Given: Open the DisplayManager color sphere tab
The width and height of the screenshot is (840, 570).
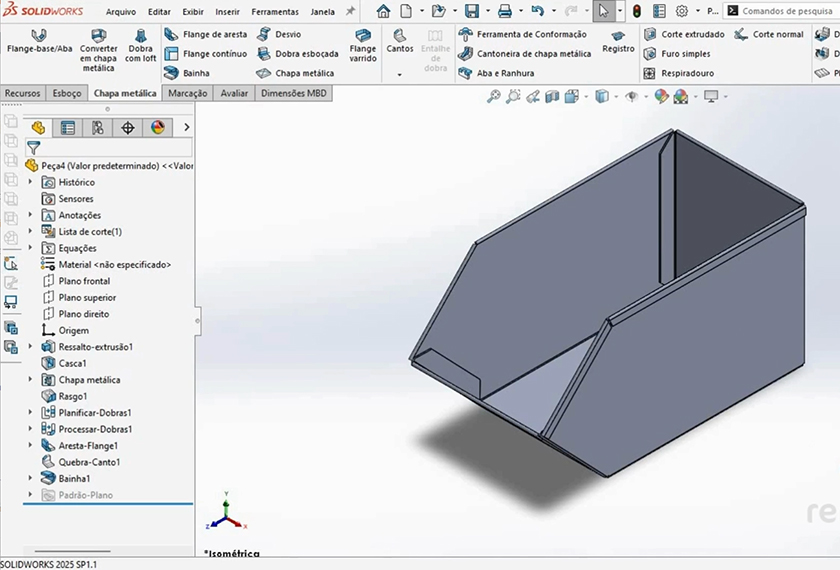Looking at the screenshot, I should pos(157,128).
